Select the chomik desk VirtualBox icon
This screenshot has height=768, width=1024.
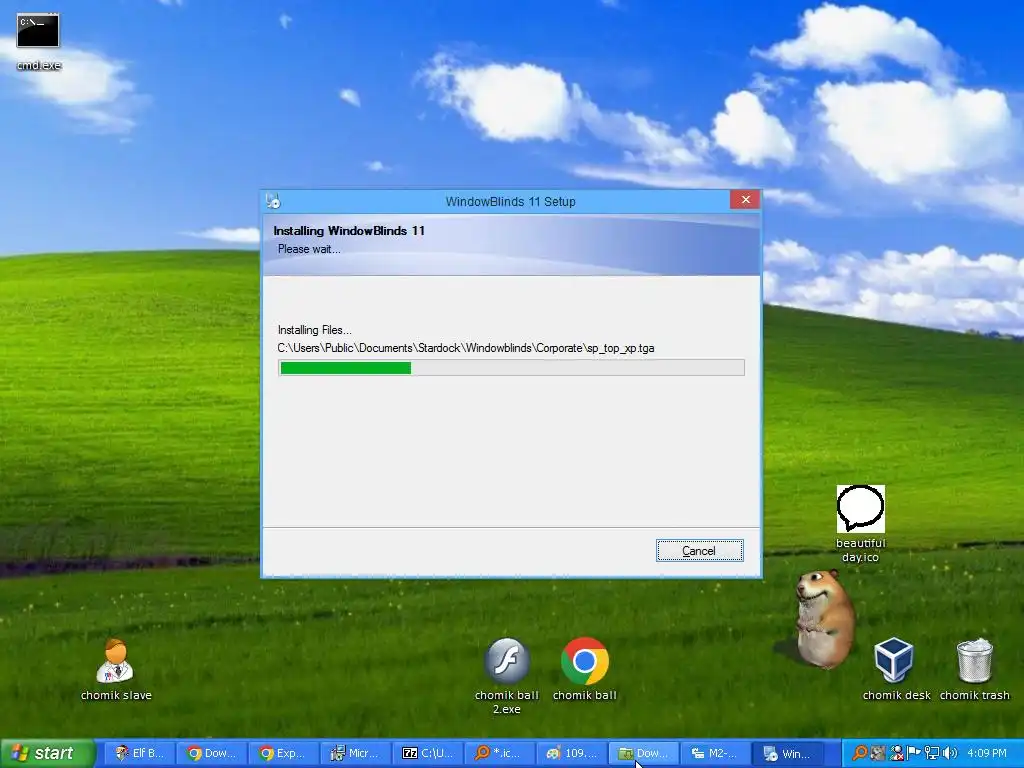(896, 670)
